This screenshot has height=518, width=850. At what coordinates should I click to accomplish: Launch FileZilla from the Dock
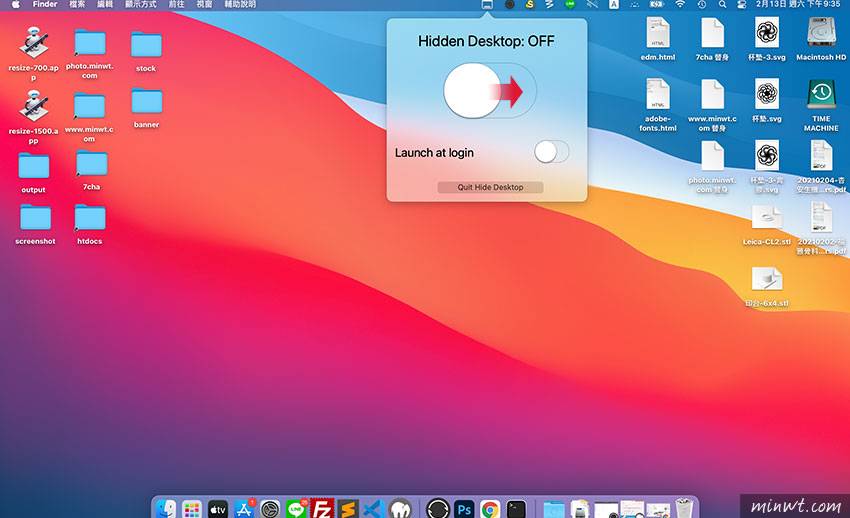[x=322, y=509]
